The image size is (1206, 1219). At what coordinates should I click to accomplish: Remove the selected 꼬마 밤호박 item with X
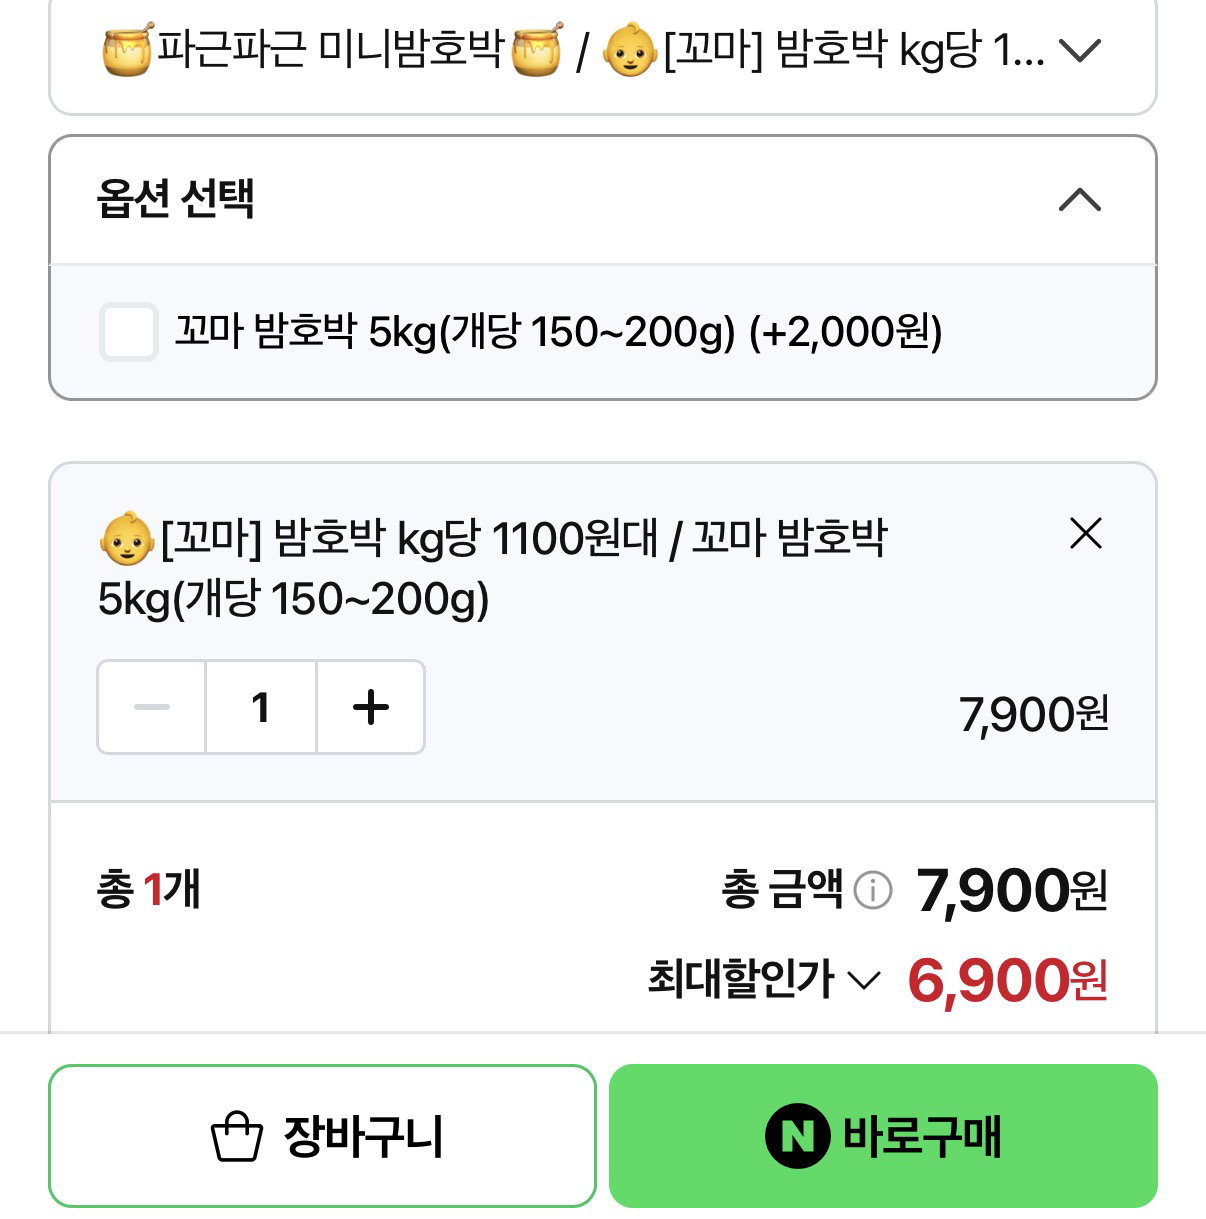[1085, 534]
